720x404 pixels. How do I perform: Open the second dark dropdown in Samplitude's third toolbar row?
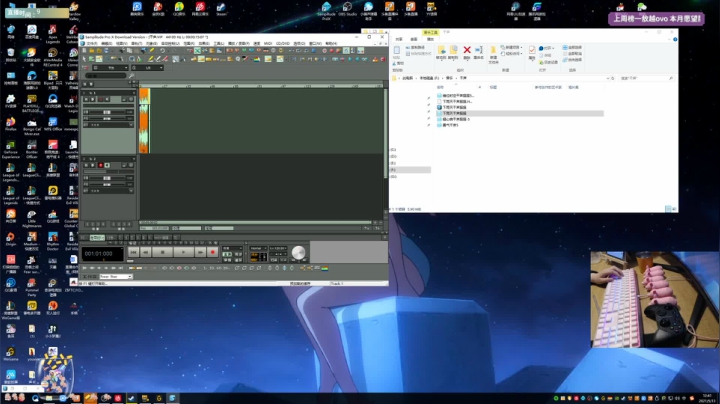coord(147,68)
